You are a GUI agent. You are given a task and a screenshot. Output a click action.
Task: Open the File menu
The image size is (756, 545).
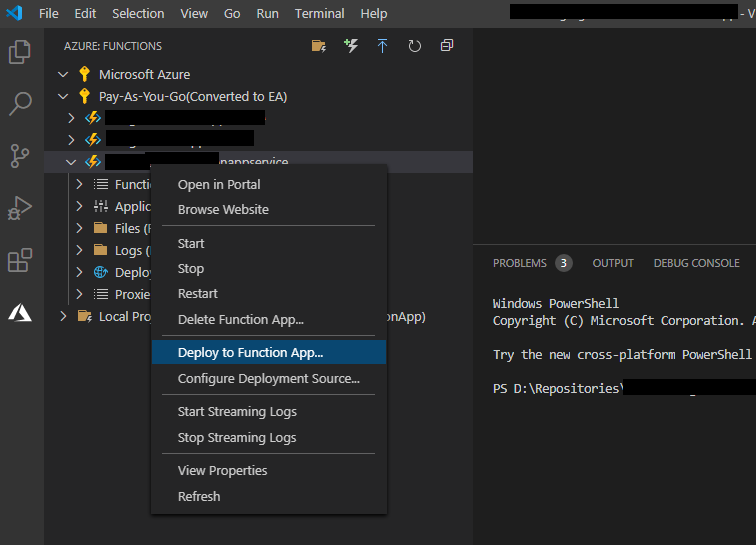click(x=49, y=14)
